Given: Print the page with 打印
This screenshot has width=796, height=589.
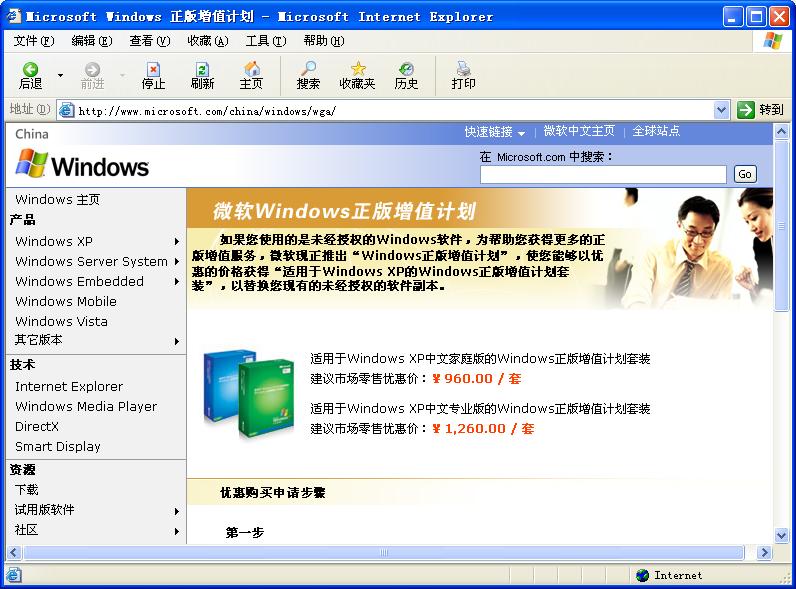Looking at the screenshot, I should (463, 76).
